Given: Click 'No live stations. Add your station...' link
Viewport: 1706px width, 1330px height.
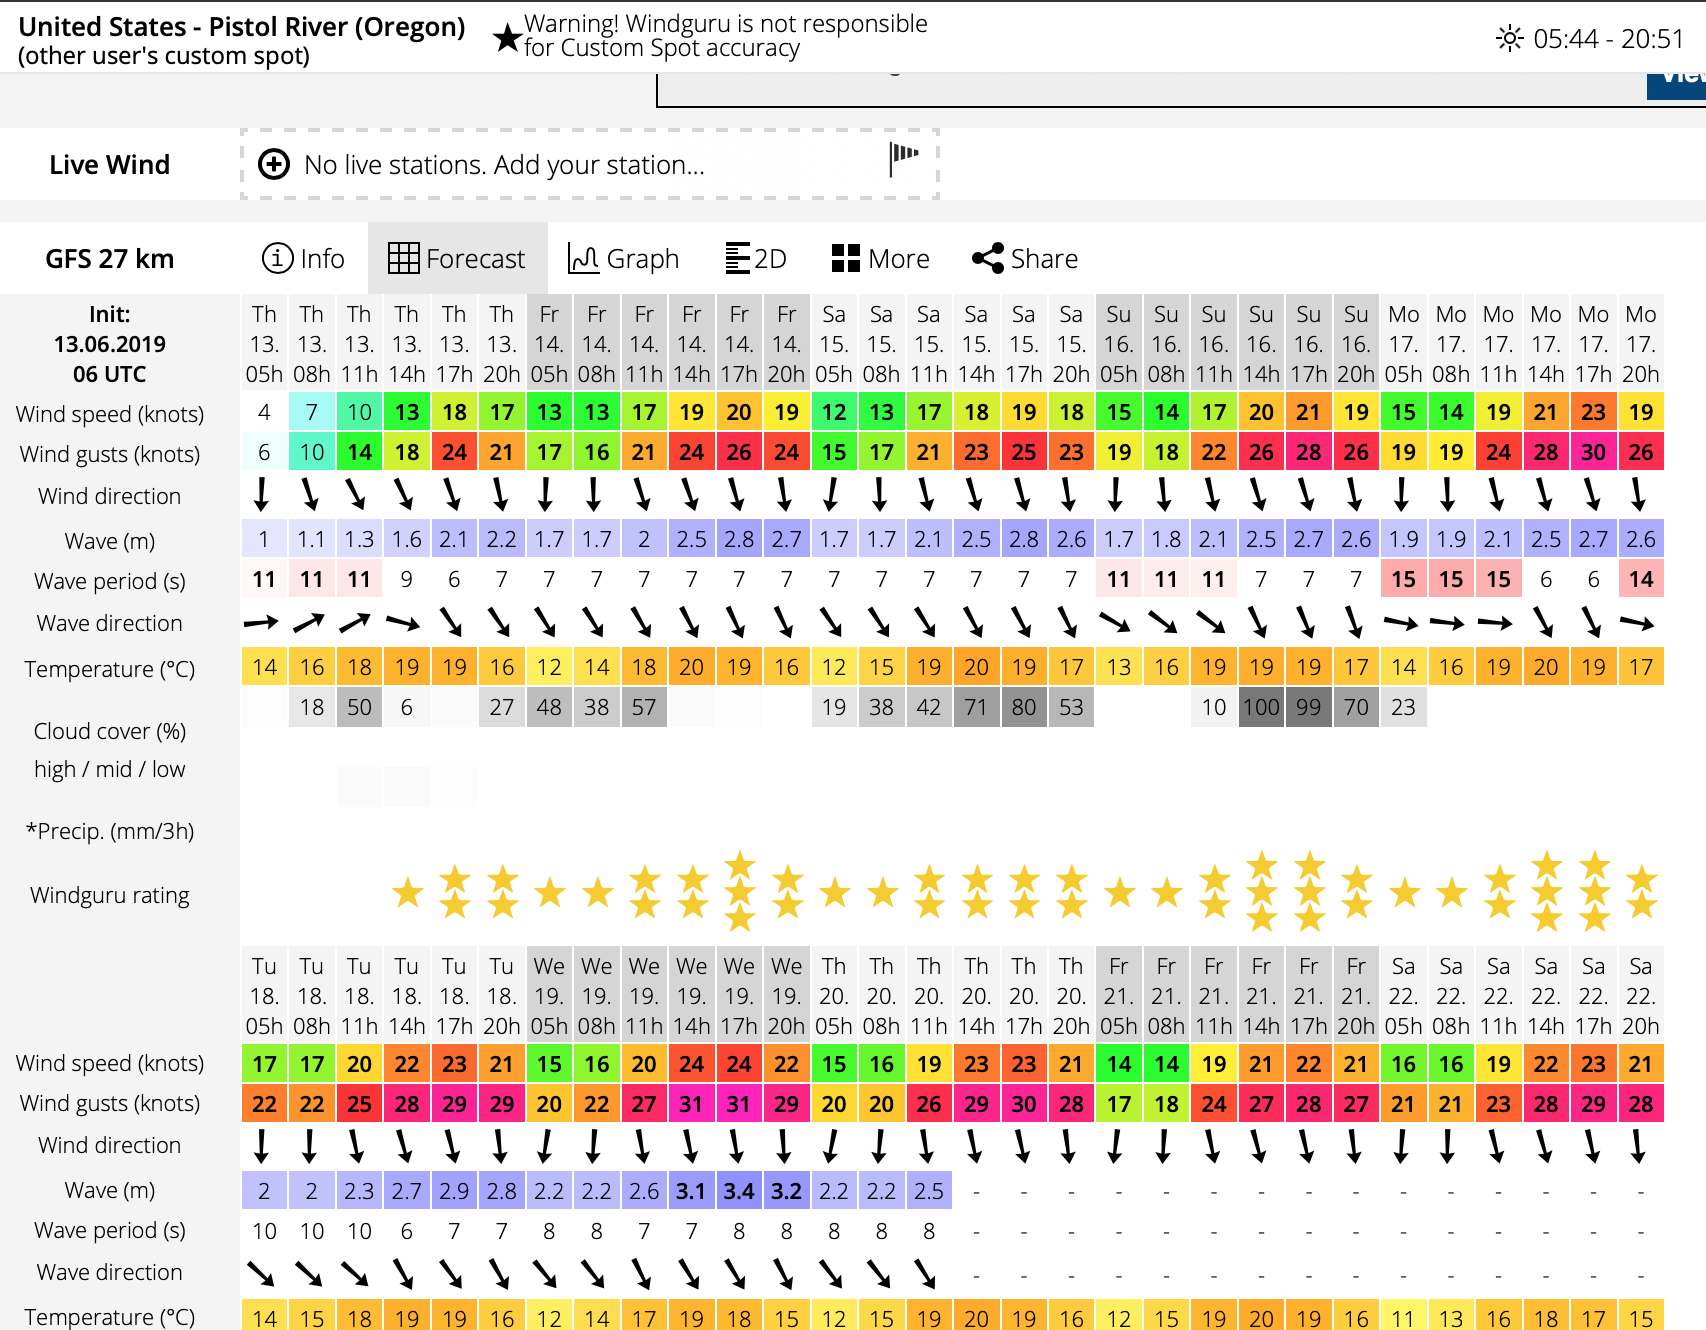Looking at the screenshot, I should tap(504, 165).
